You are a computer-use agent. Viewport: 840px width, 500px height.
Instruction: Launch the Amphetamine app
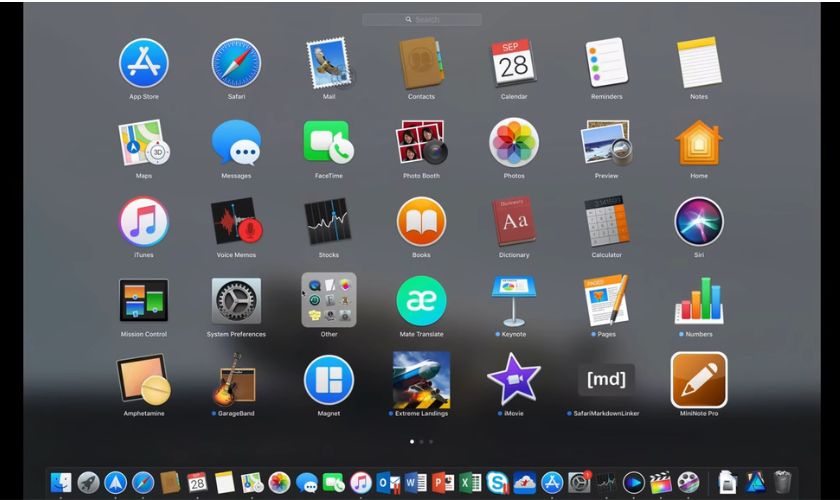click(x=144, y=380)
